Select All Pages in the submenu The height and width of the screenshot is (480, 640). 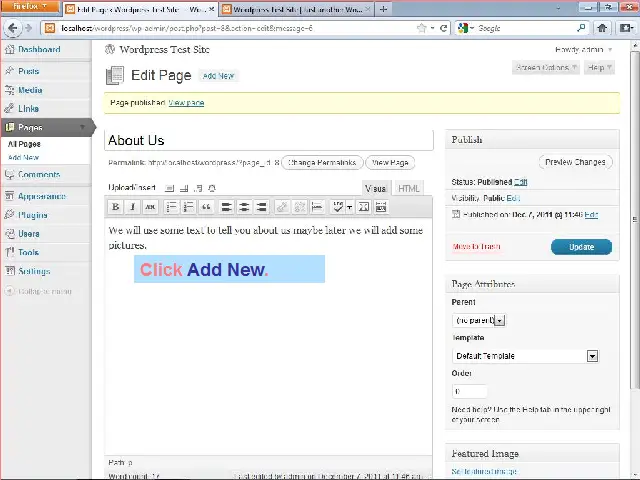click(24, 144)
